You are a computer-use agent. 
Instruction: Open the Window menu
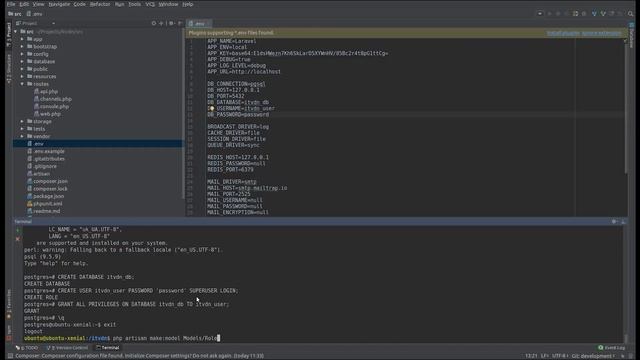click(168, 4)
